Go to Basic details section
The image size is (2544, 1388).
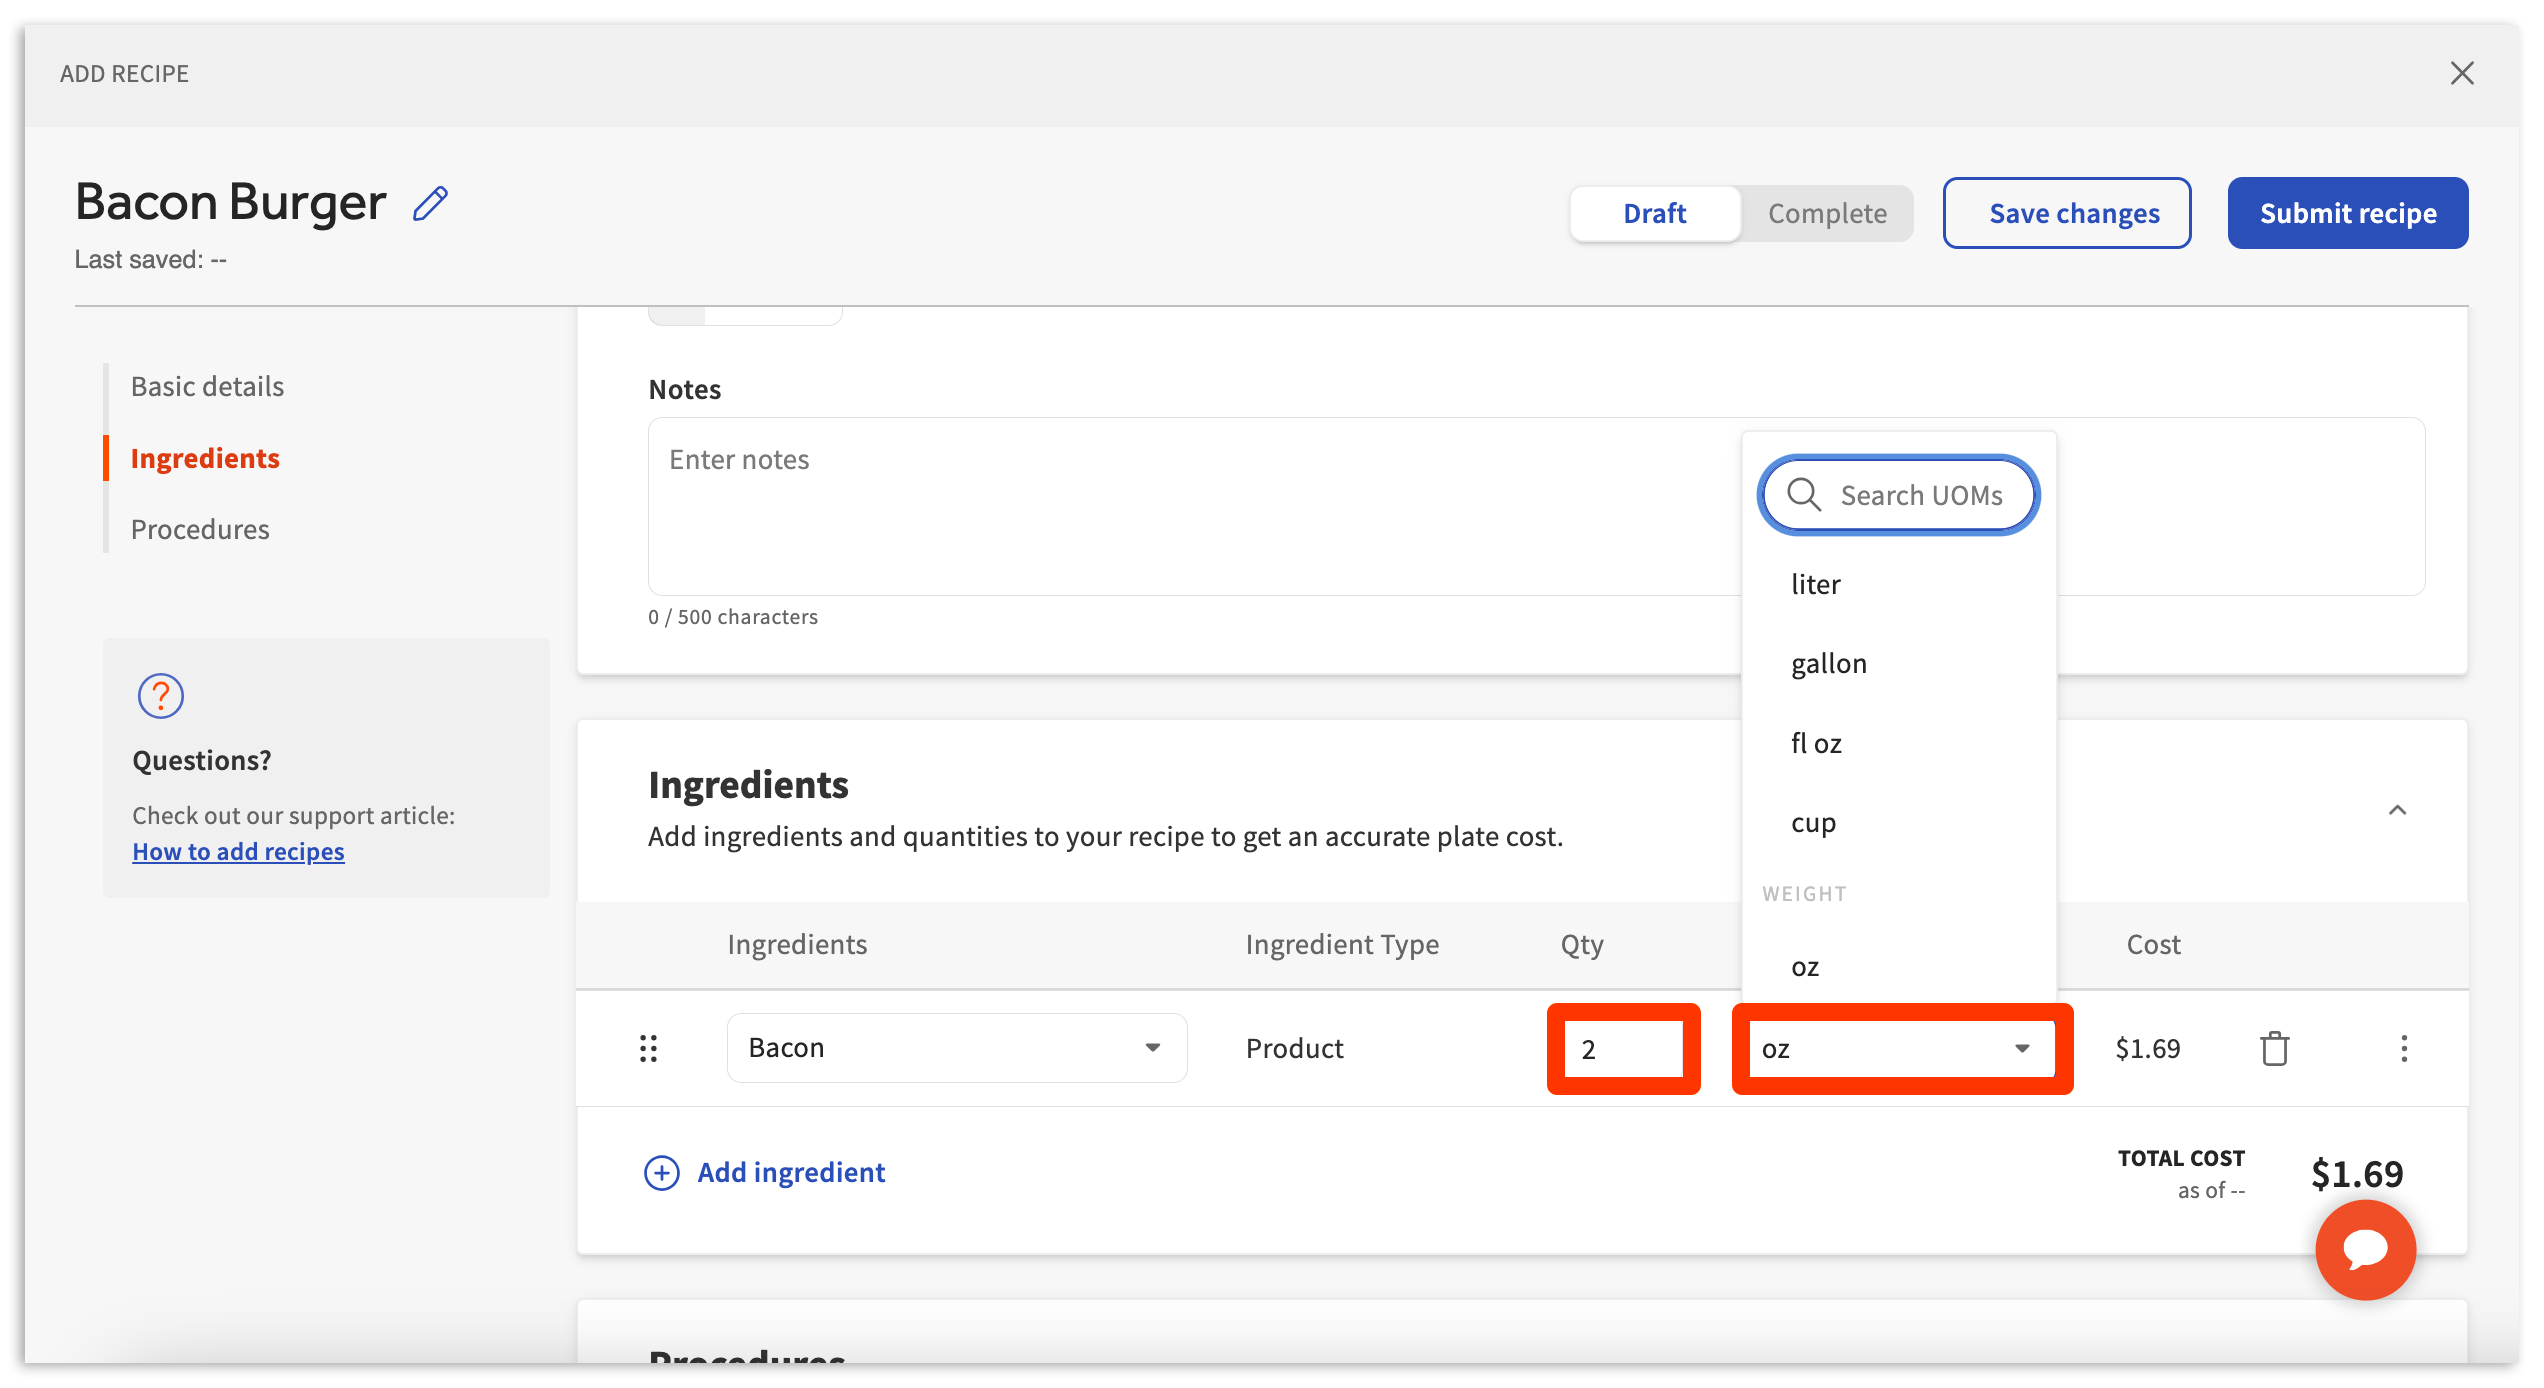point(207,386)
